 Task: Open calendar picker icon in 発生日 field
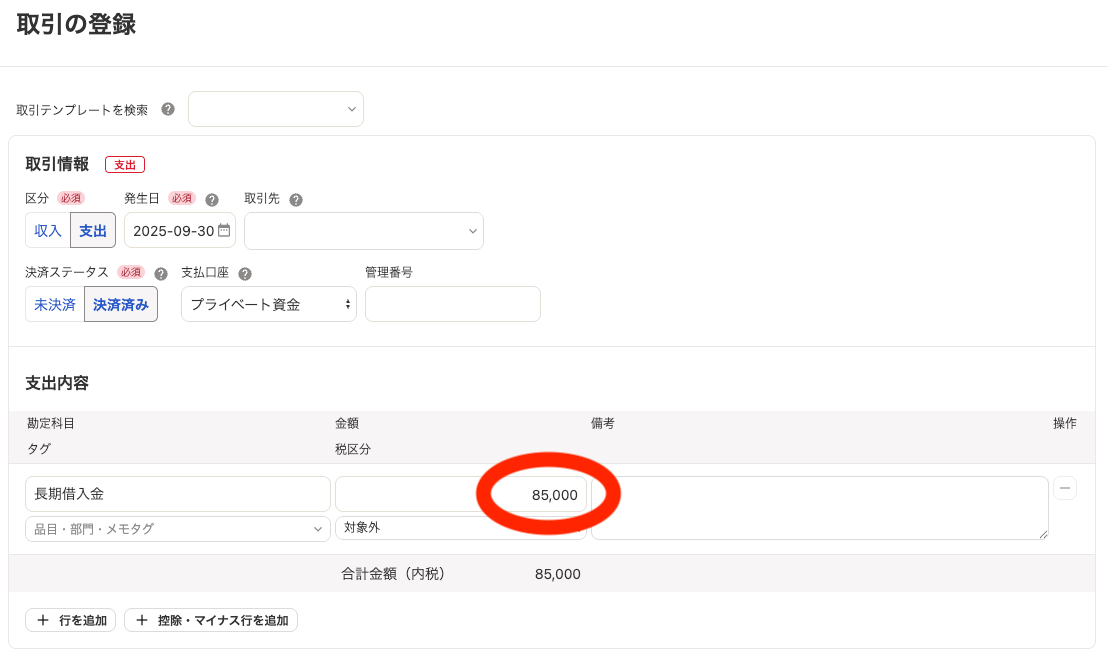click(x=224, y=230)
